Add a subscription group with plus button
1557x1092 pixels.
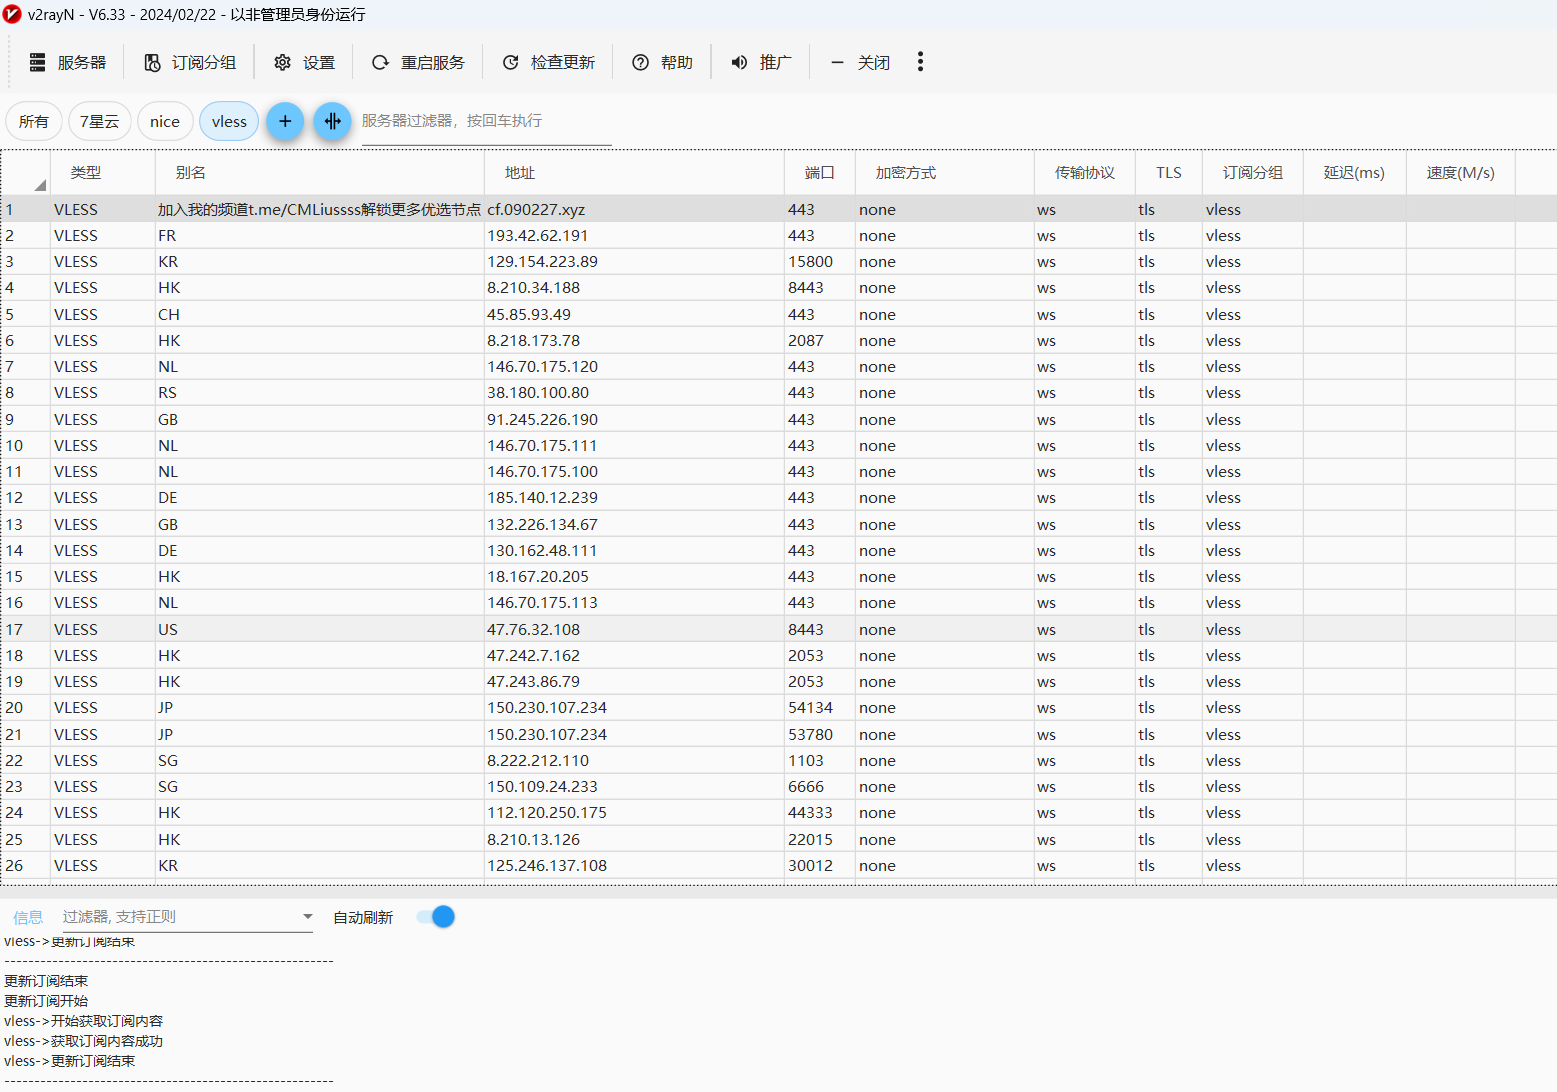pos(285,121)
